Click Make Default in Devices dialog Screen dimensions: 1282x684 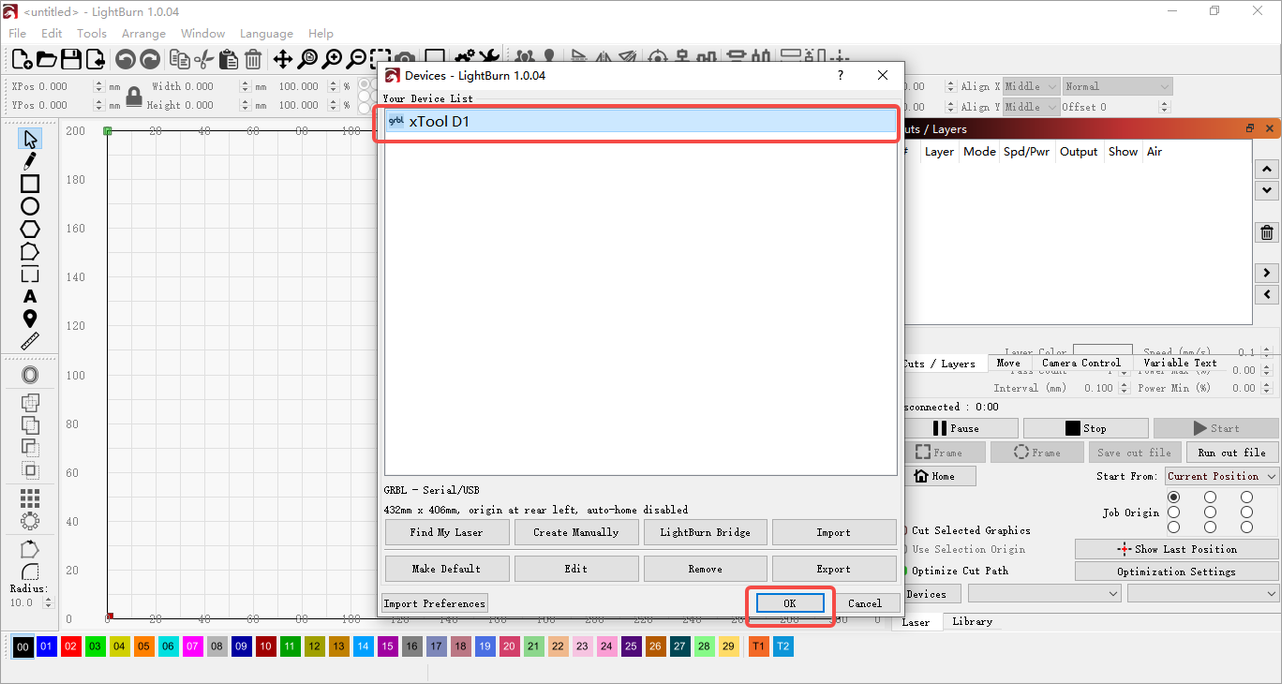pos(447,569)
